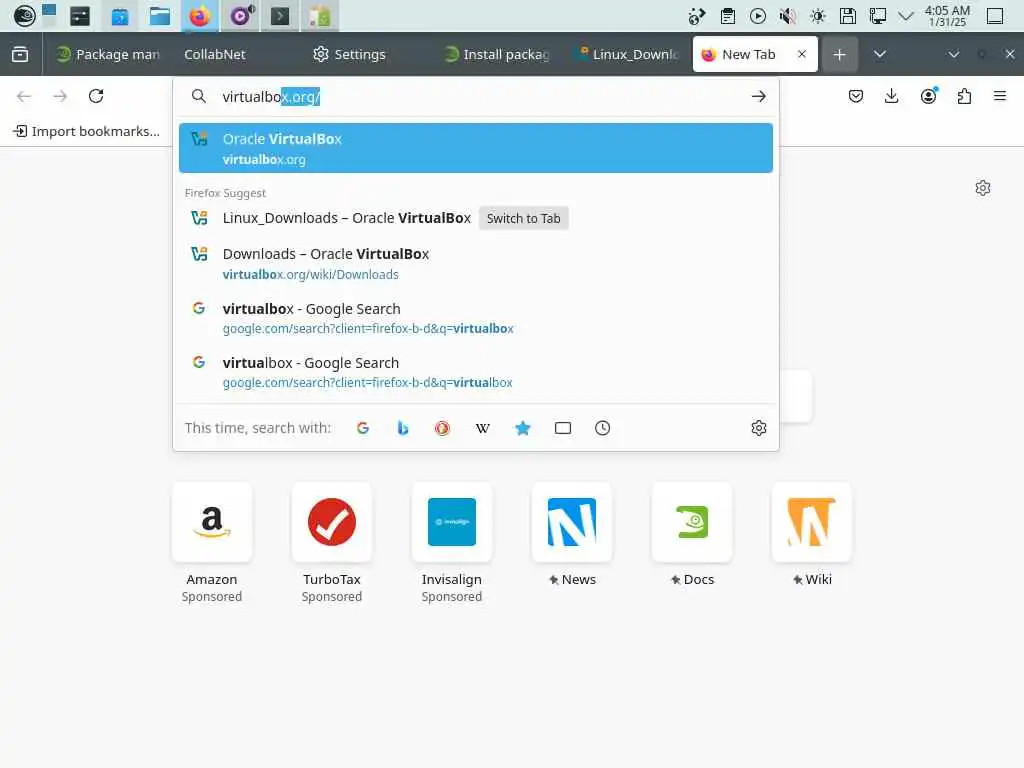Select Downloads – Oracle VirtualBox suggestion

pos(475,264)
